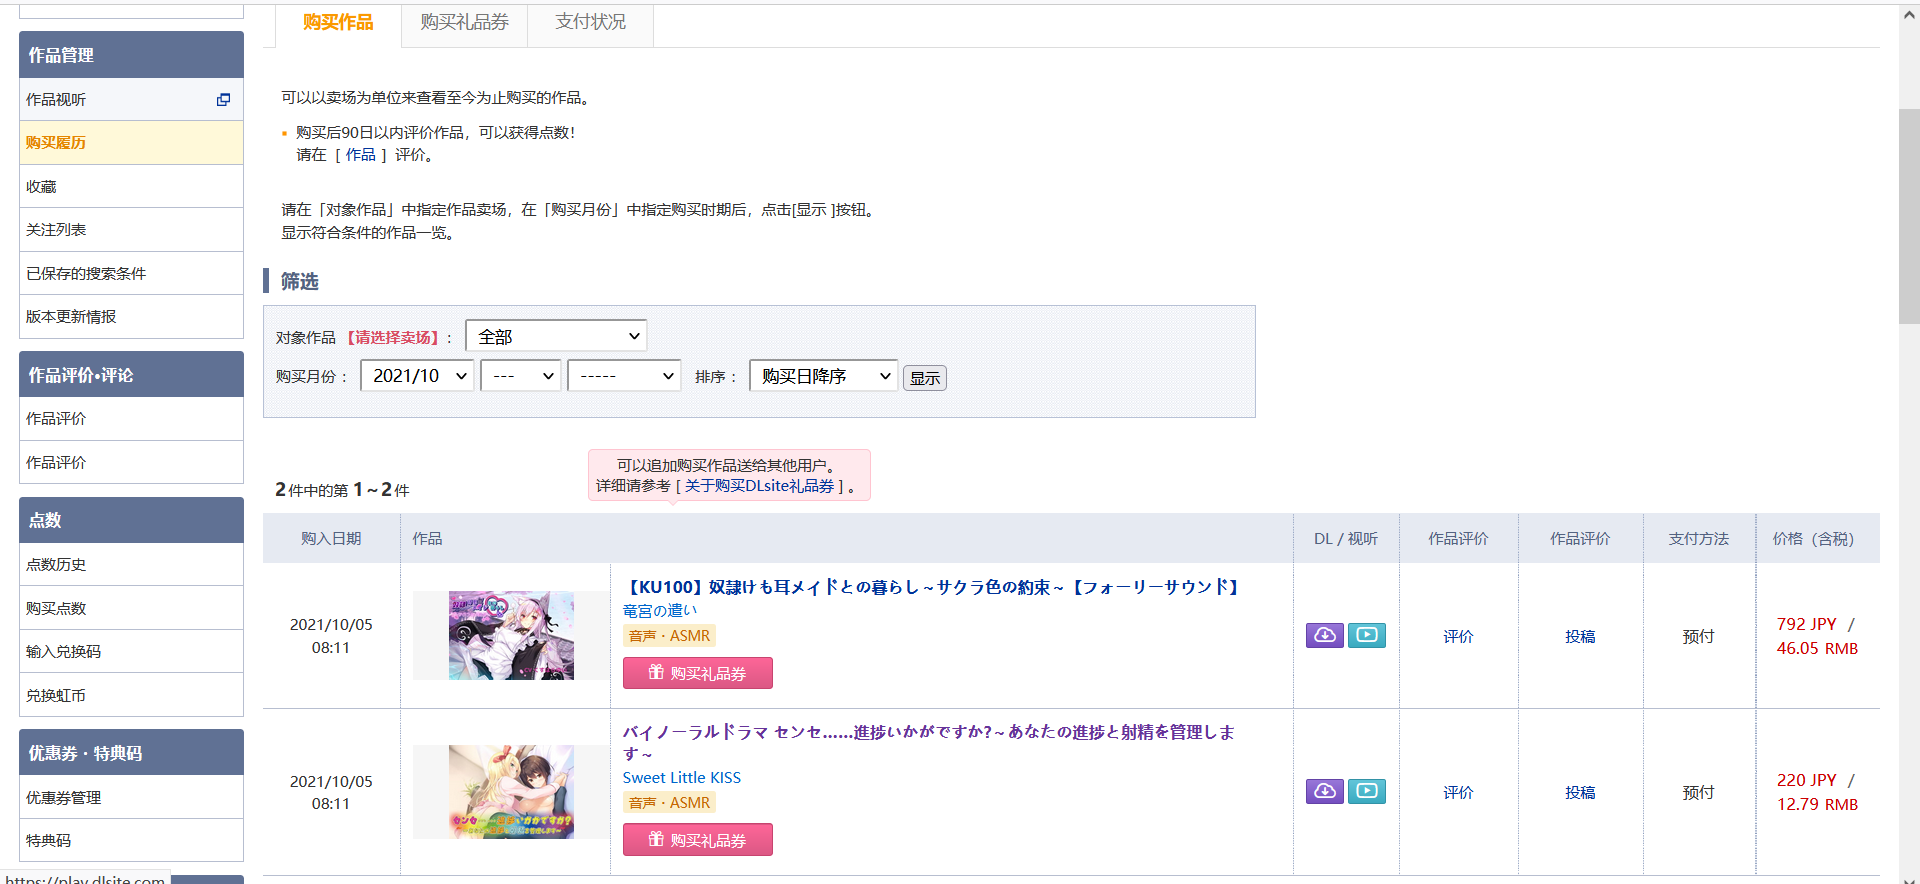Click download icon for KU100 work

pos(1324,635)
